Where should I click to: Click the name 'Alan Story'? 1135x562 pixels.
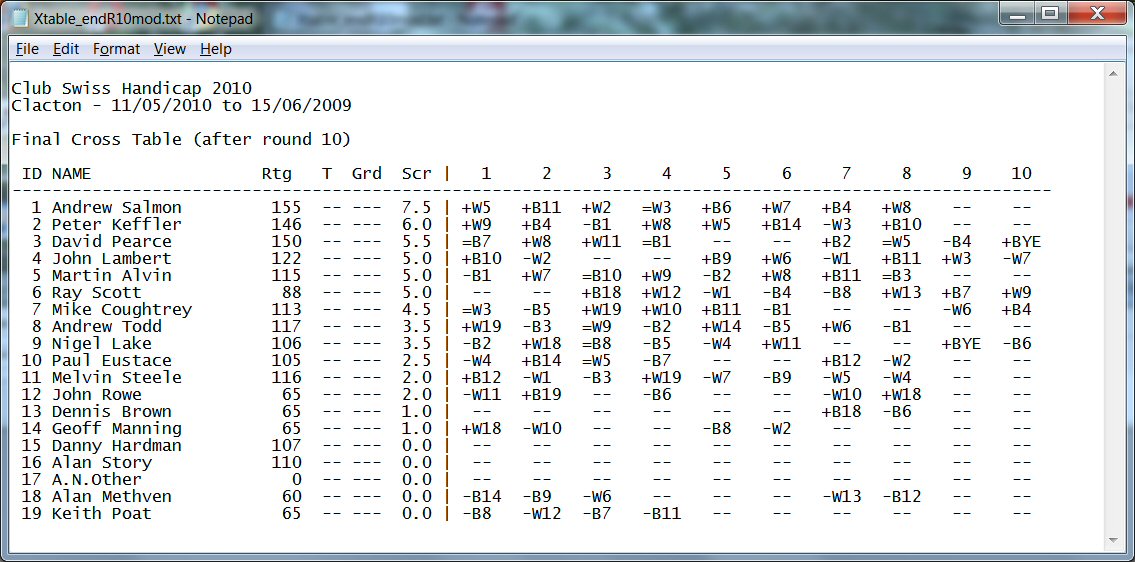pyautogui.click(x=101, y=463)
